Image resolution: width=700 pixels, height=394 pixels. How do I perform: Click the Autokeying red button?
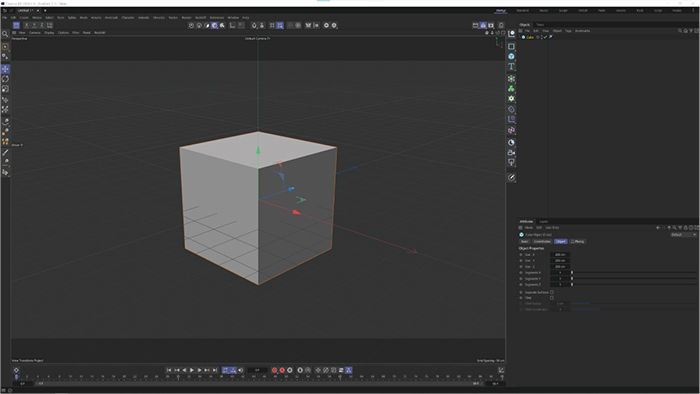[282, 370]
